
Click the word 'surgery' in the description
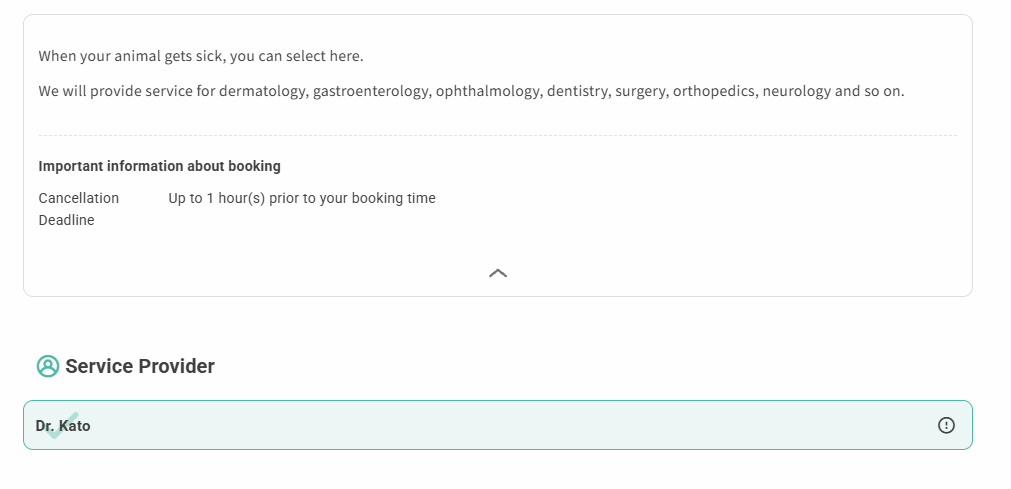point(642,91)
